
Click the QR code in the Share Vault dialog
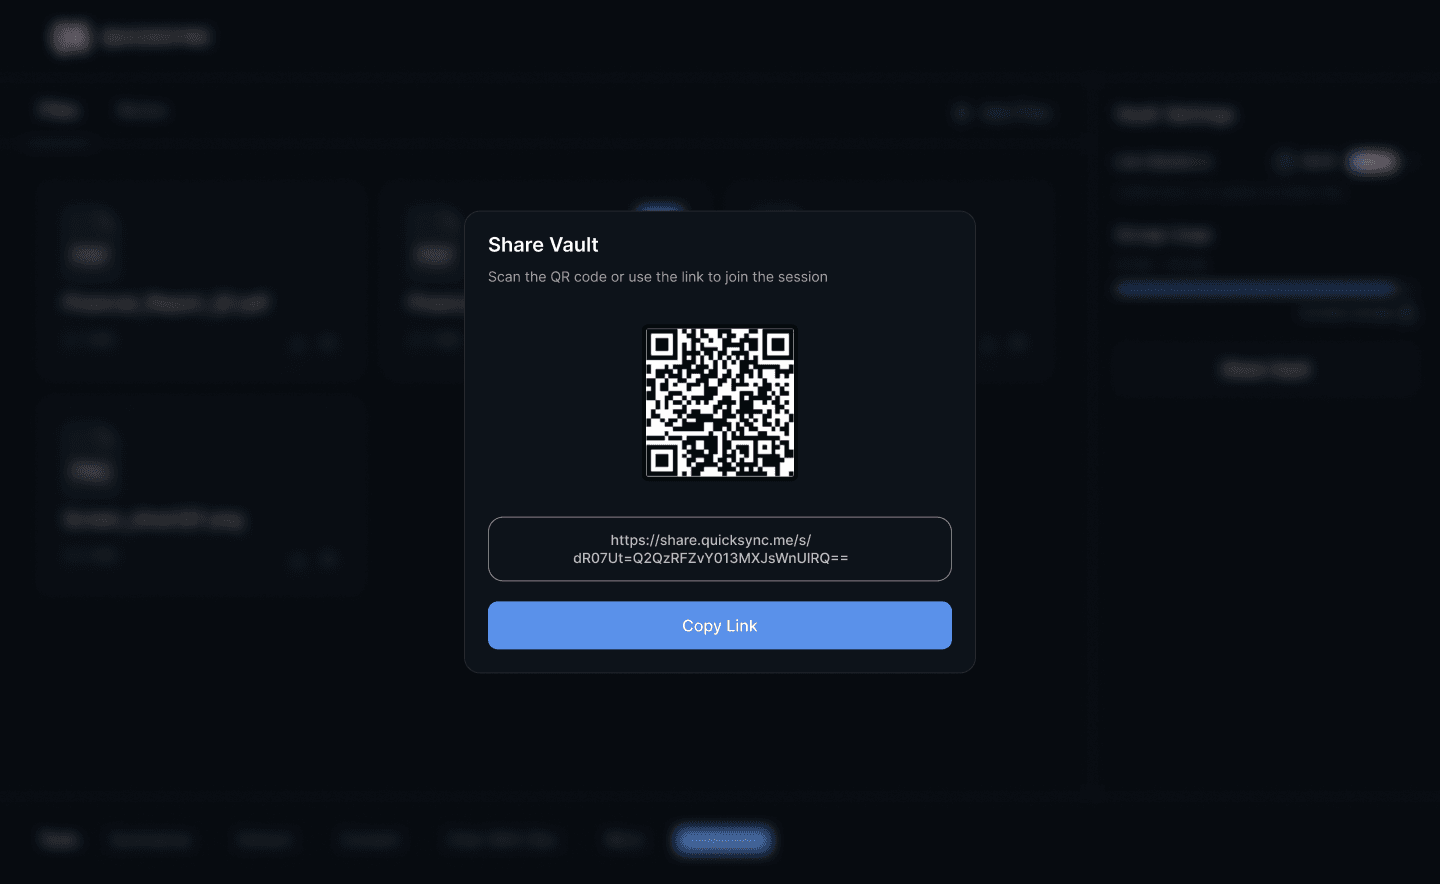point(719,402)
